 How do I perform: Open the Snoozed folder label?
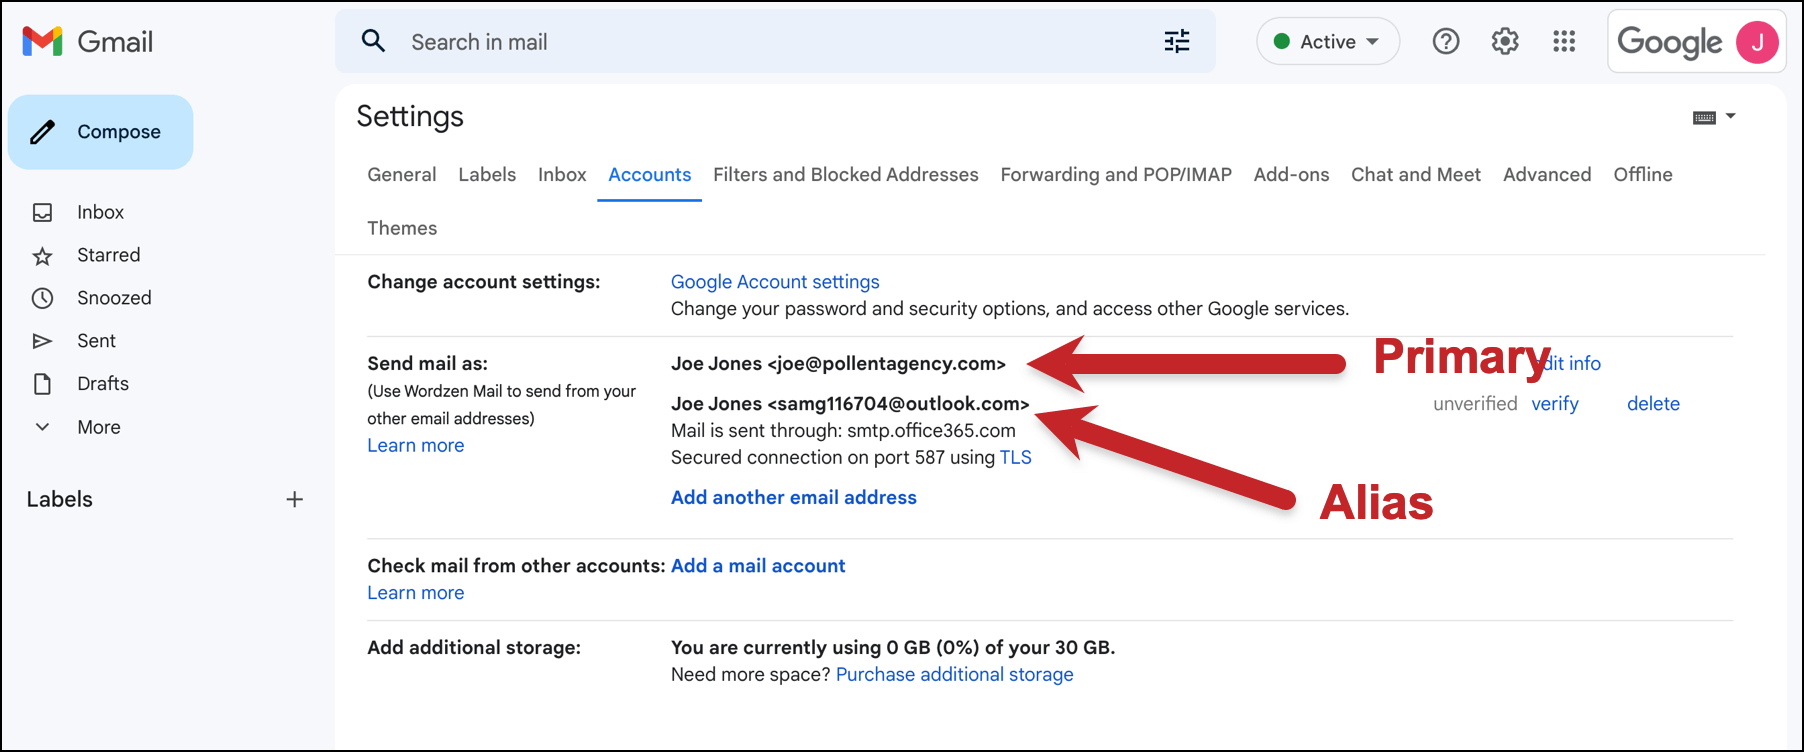tap(115, 298)
